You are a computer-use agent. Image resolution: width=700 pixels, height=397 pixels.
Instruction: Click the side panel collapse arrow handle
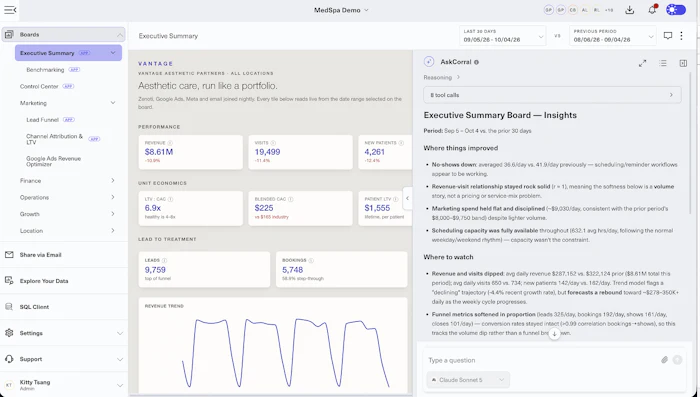coord(407,198)
